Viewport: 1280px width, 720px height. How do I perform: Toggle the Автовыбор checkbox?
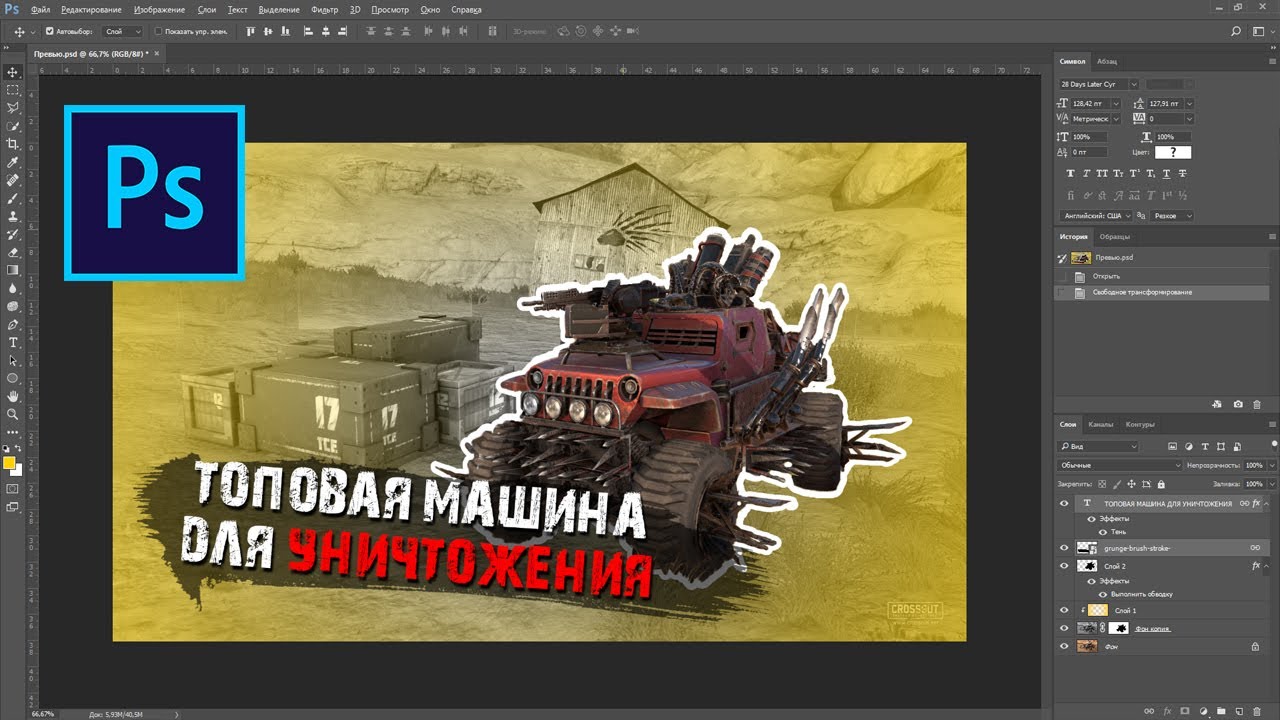pyautogui.click(x=50, y=31)
